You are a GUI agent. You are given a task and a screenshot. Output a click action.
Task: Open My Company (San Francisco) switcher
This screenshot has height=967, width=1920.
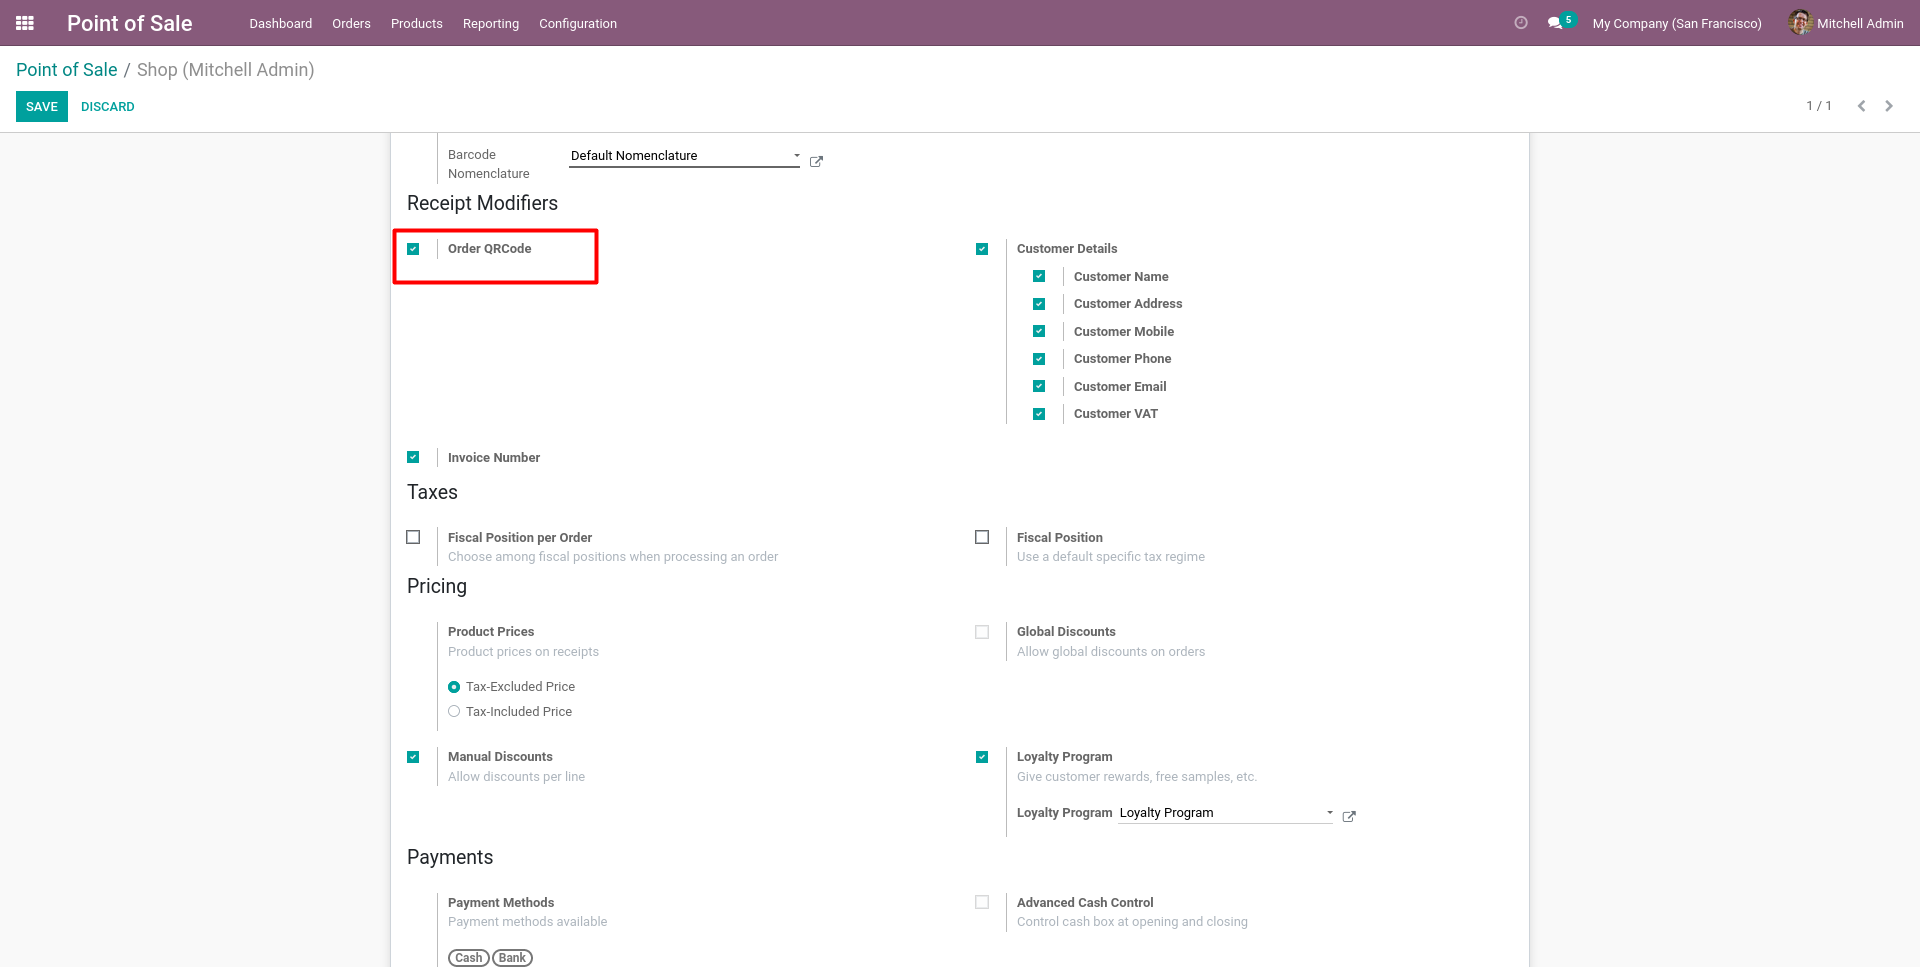(x=1676, y=23)
